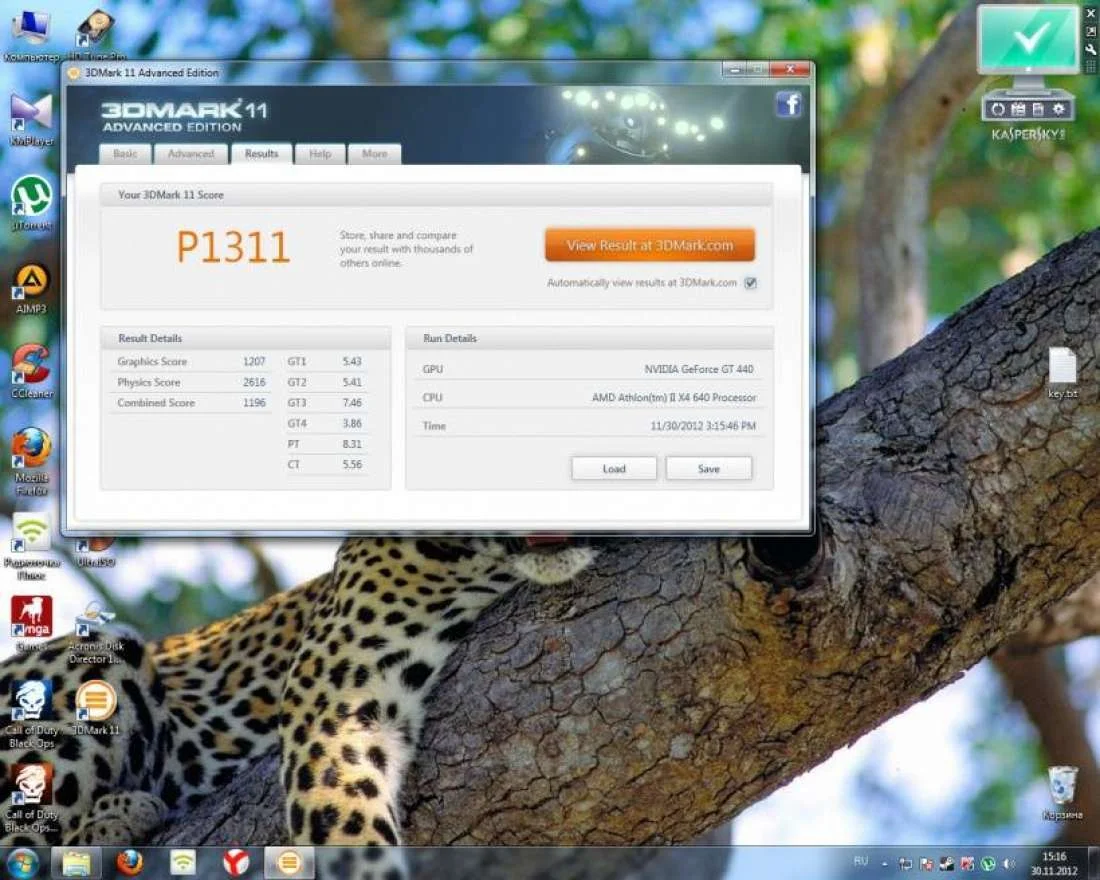1100x880 pixels.
Task: Click the P1311 score value
Action: pos(233,247)
